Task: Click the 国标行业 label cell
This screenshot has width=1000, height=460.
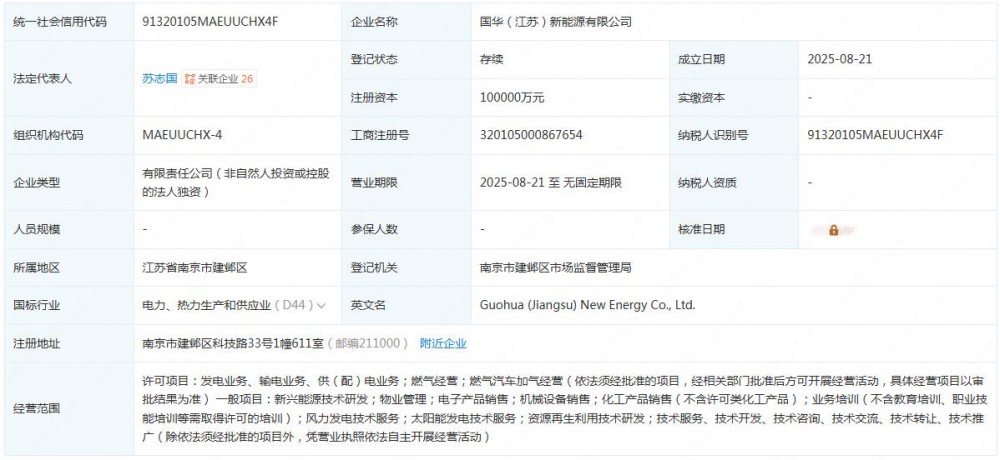Action: pyautogui.click(x=69, y=306)
